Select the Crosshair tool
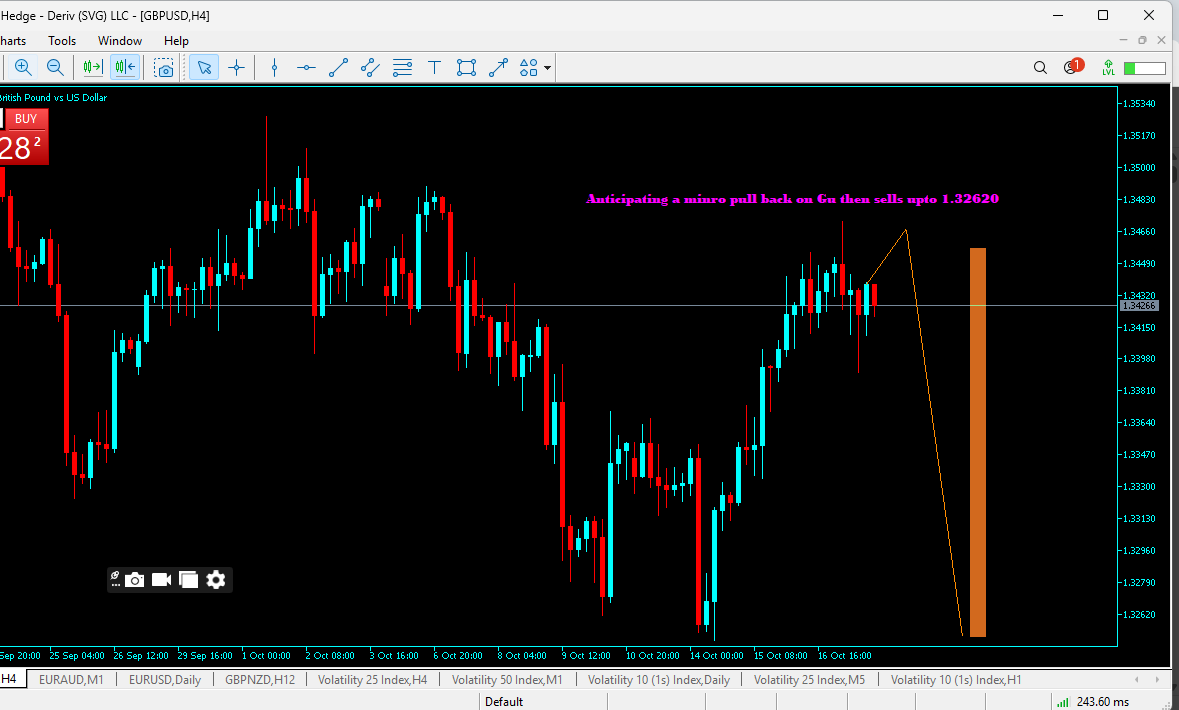Screen dimensions: 1179x710 click(237, 67)
